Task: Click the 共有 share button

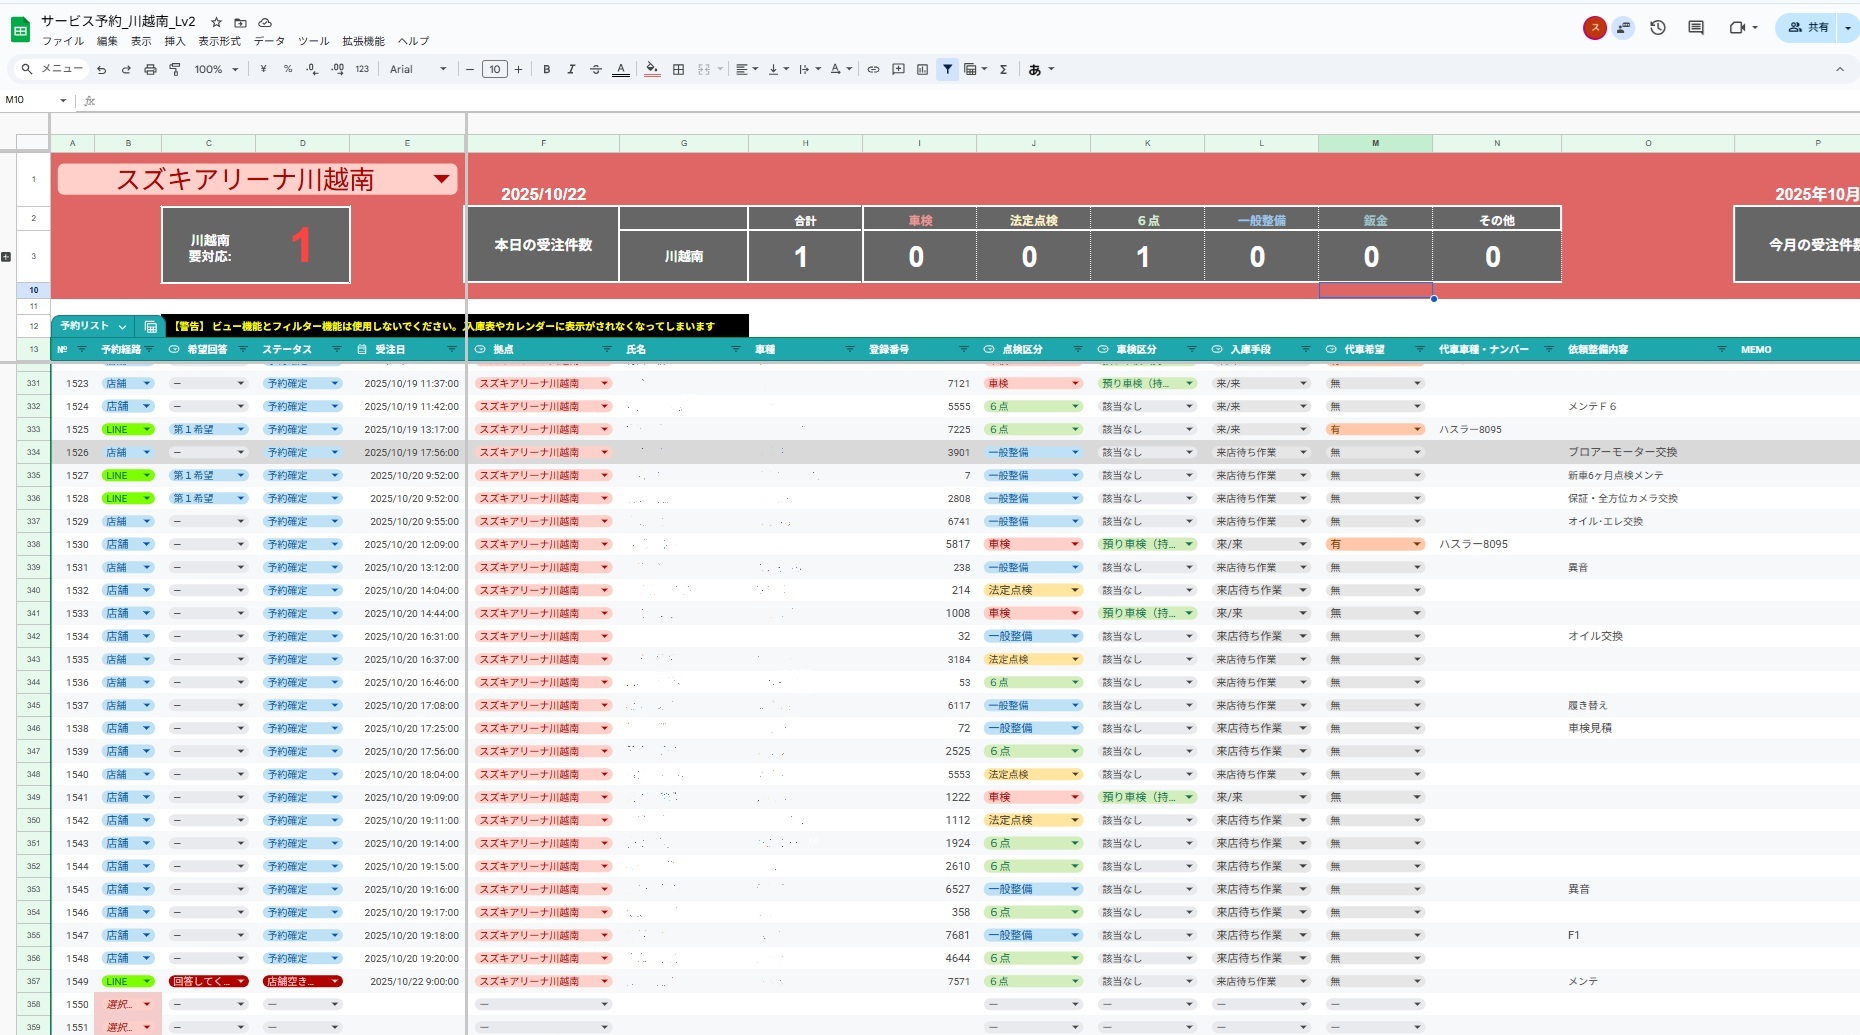Action: click(x=1808, y=28)
